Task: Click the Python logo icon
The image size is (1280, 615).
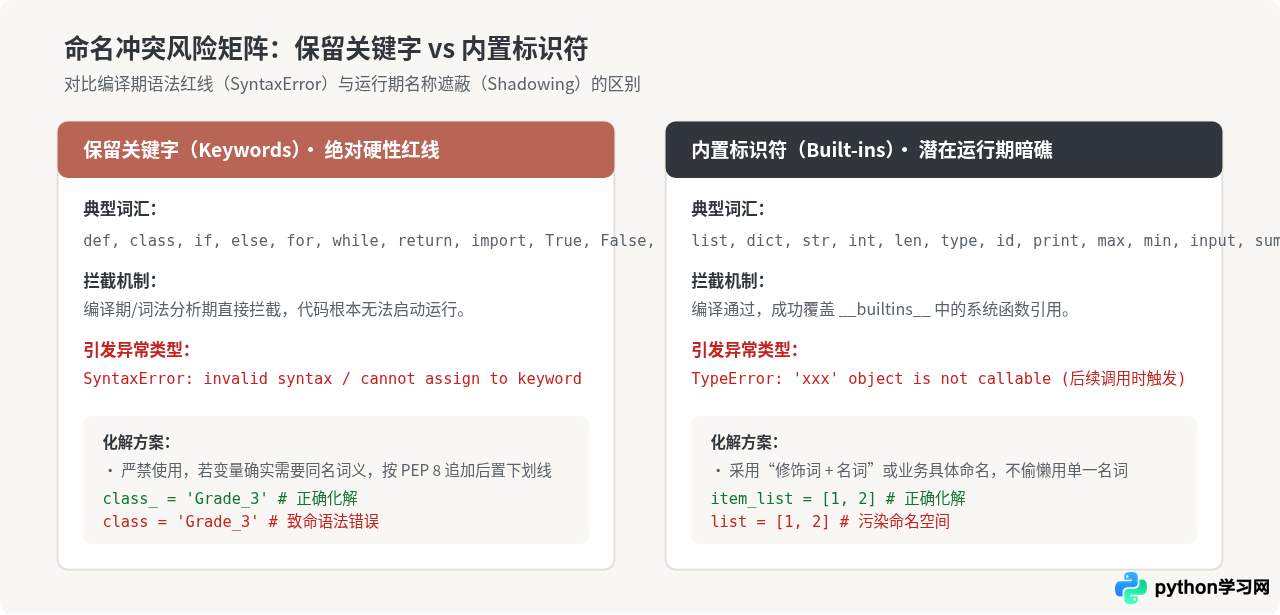Action: click(1131, 588)
